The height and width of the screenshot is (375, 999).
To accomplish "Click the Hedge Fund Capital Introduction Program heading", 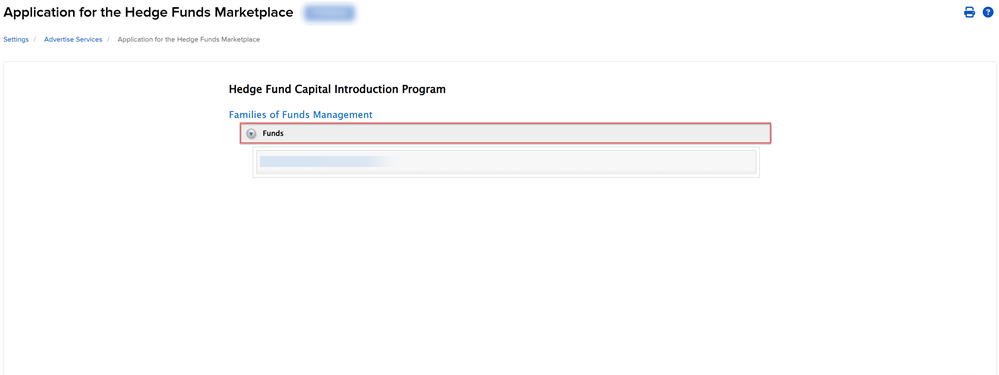I will [x=337, y=90].
